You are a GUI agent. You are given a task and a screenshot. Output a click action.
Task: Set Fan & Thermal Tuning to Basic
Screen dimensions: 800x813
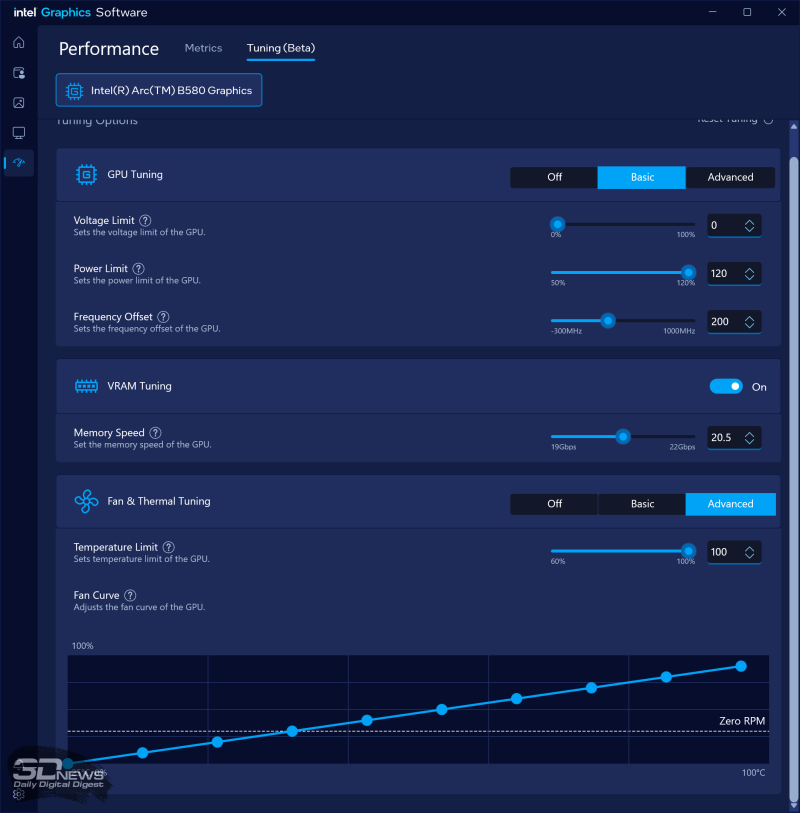click(642, 504)
